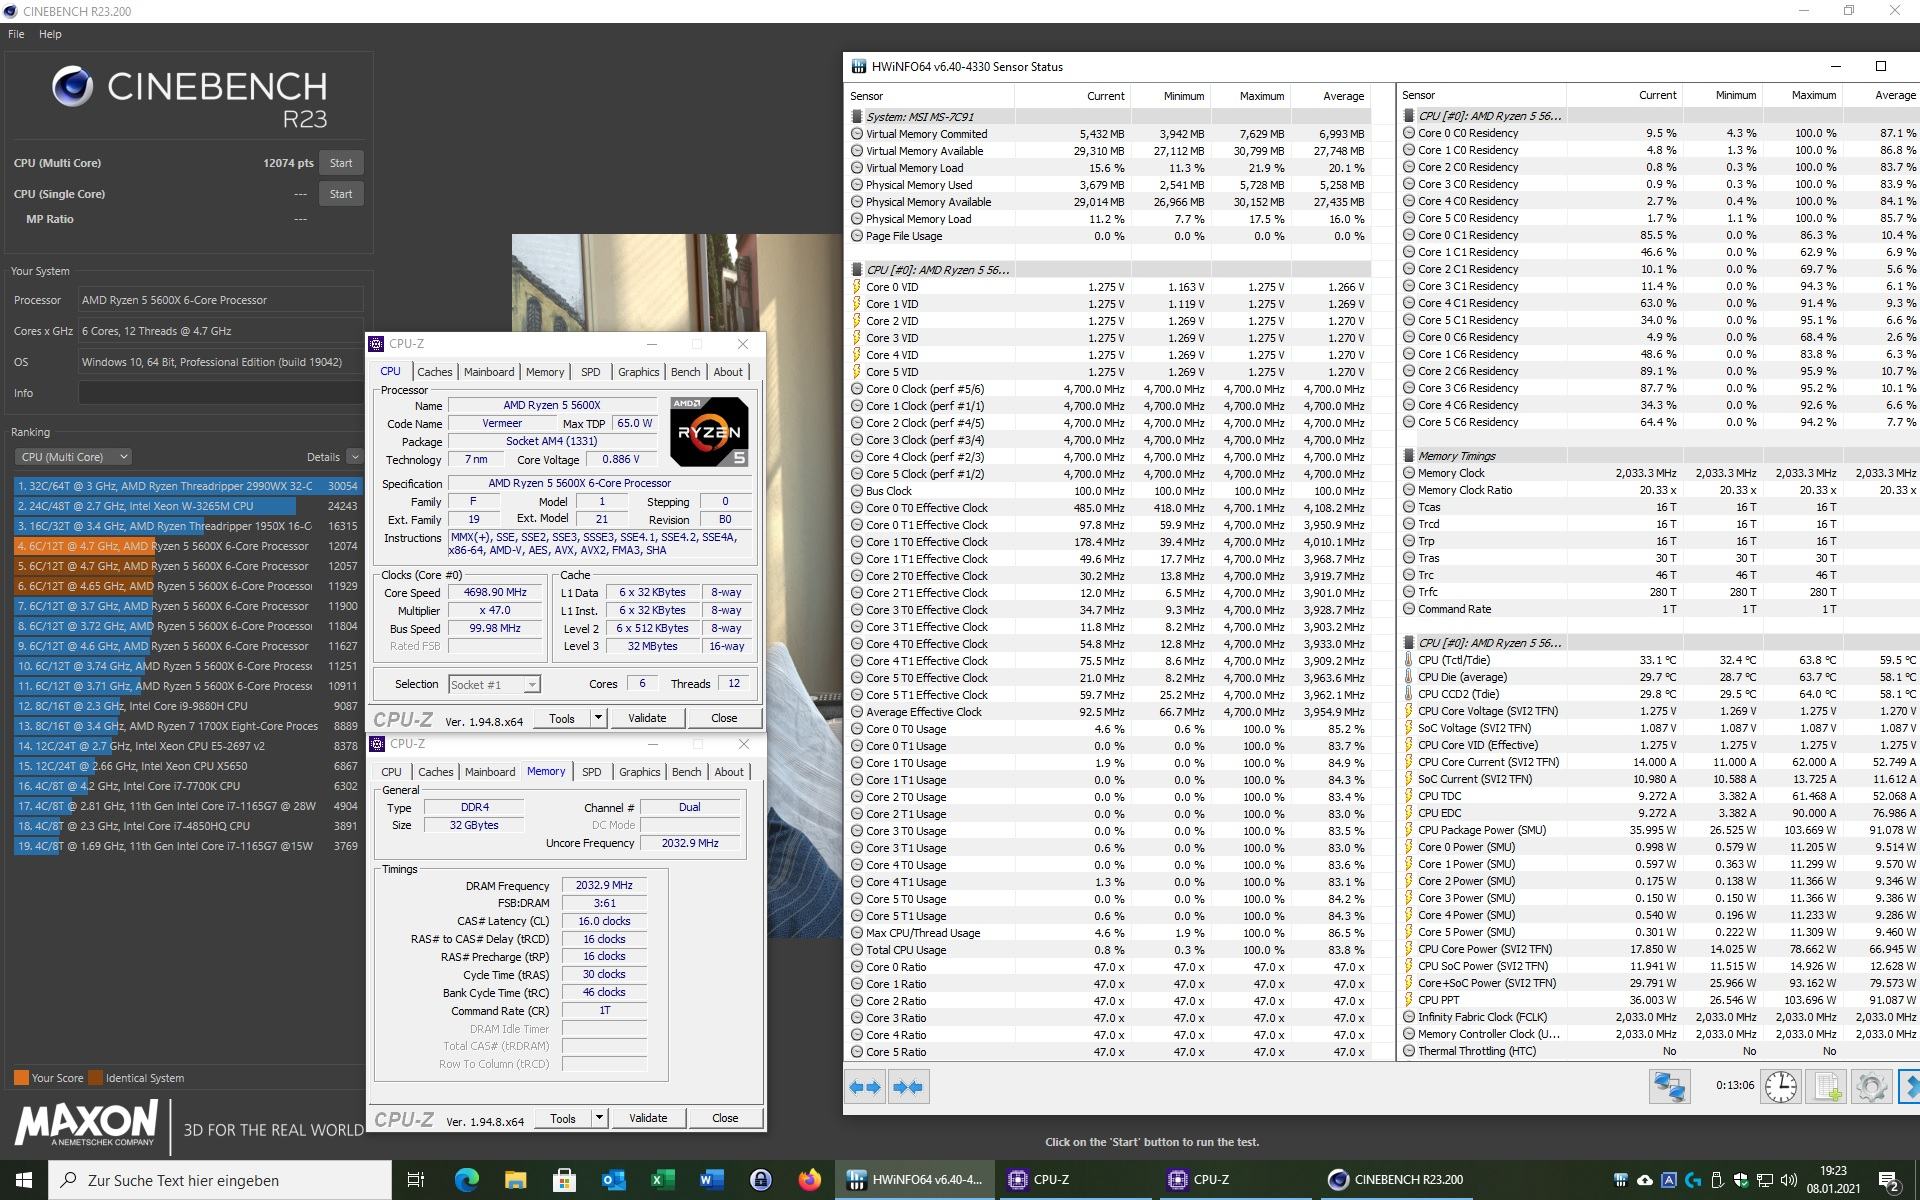Expand the Details dropdown in Ranking
The image size is (1920, 1200).
[x=354, y=457]
